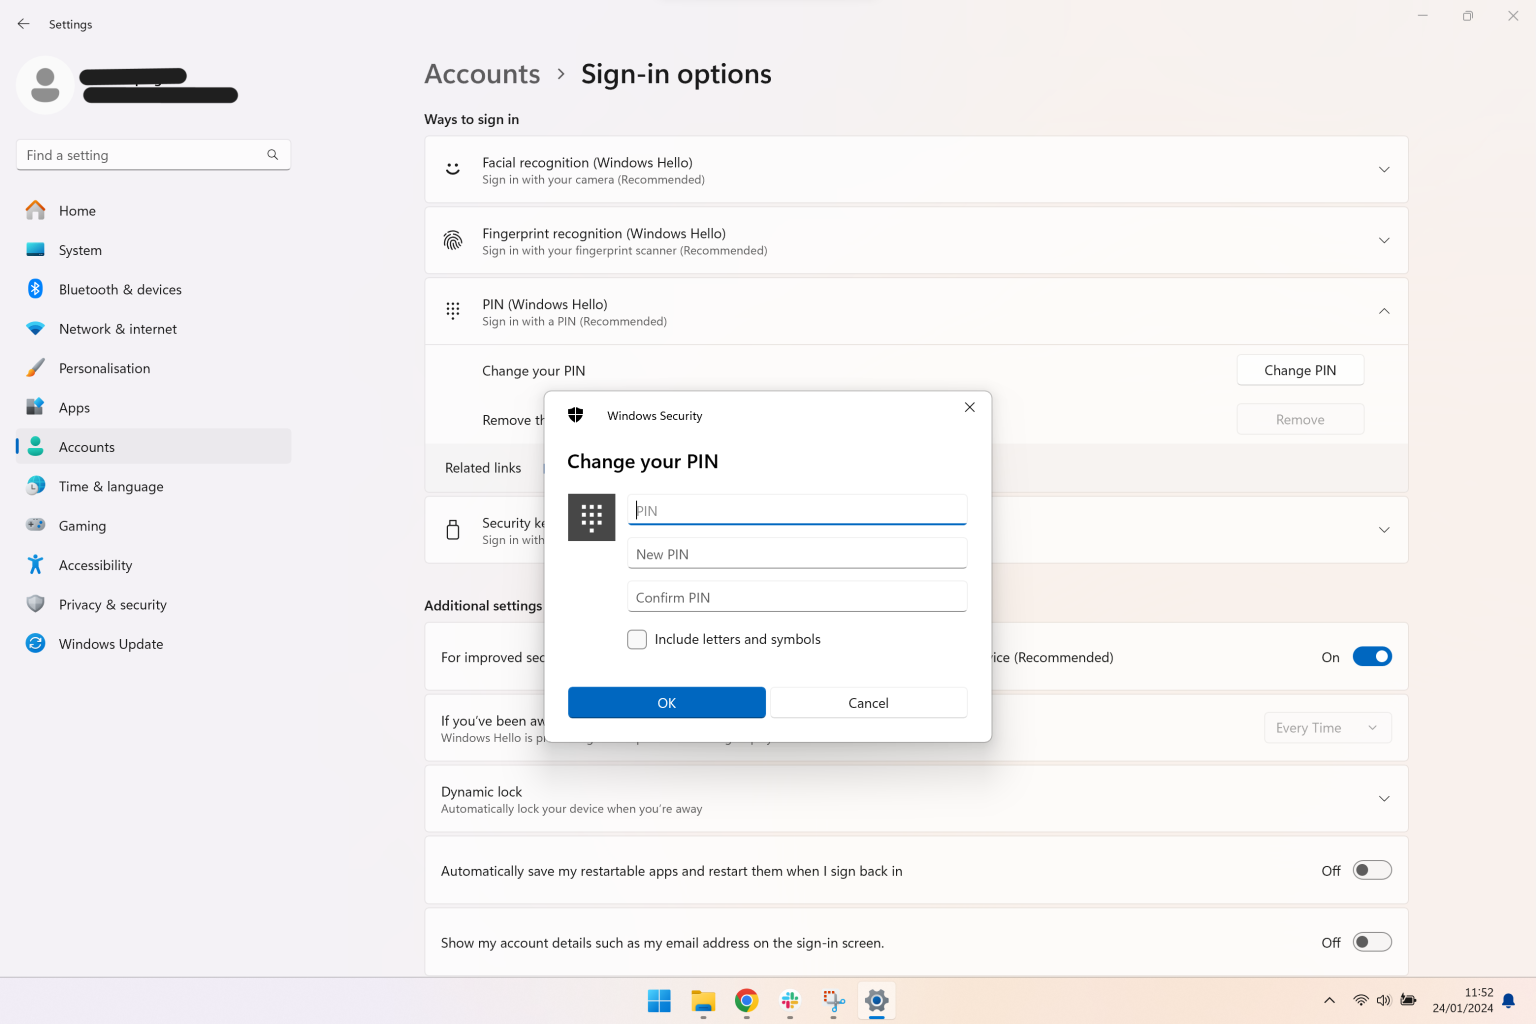Click the Windows Update sync icon
Screen dimensions: 1536x1024
tap(36, 644)
